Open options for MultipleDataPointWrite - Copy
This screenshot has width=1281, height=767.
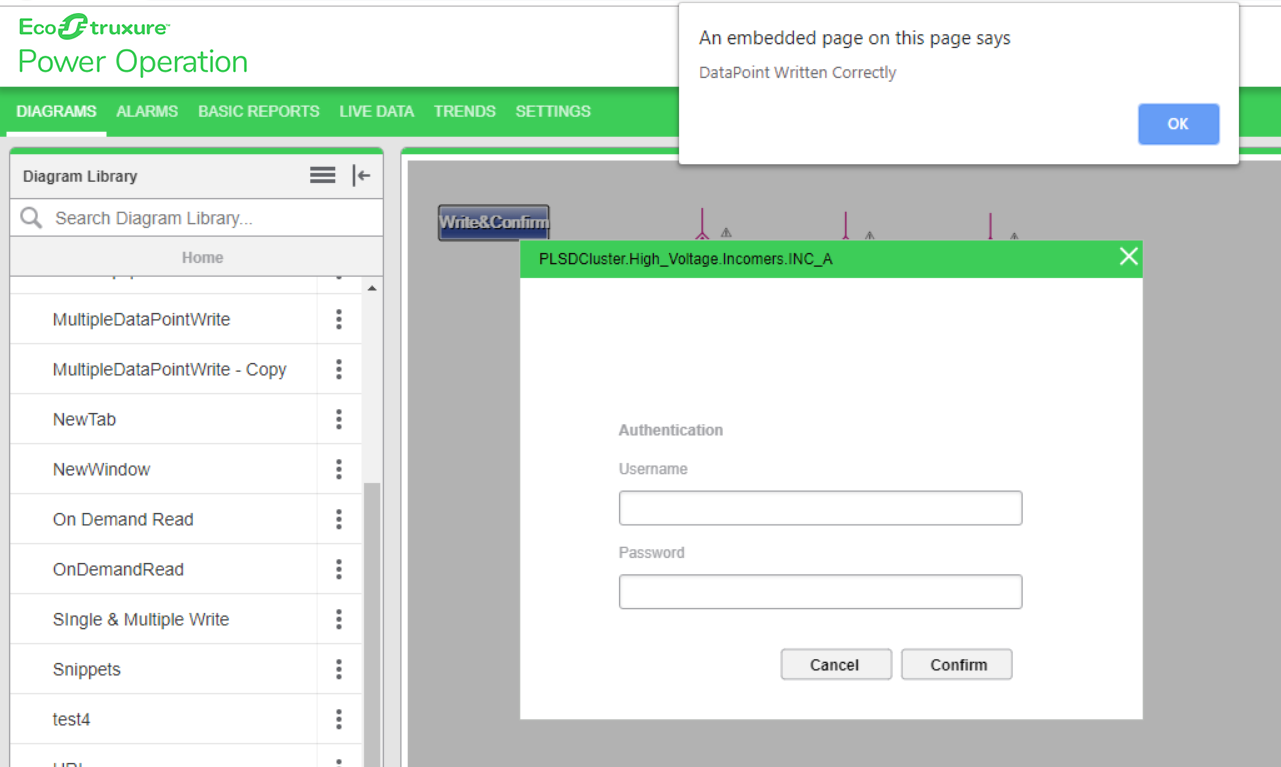tap(339, 370)
